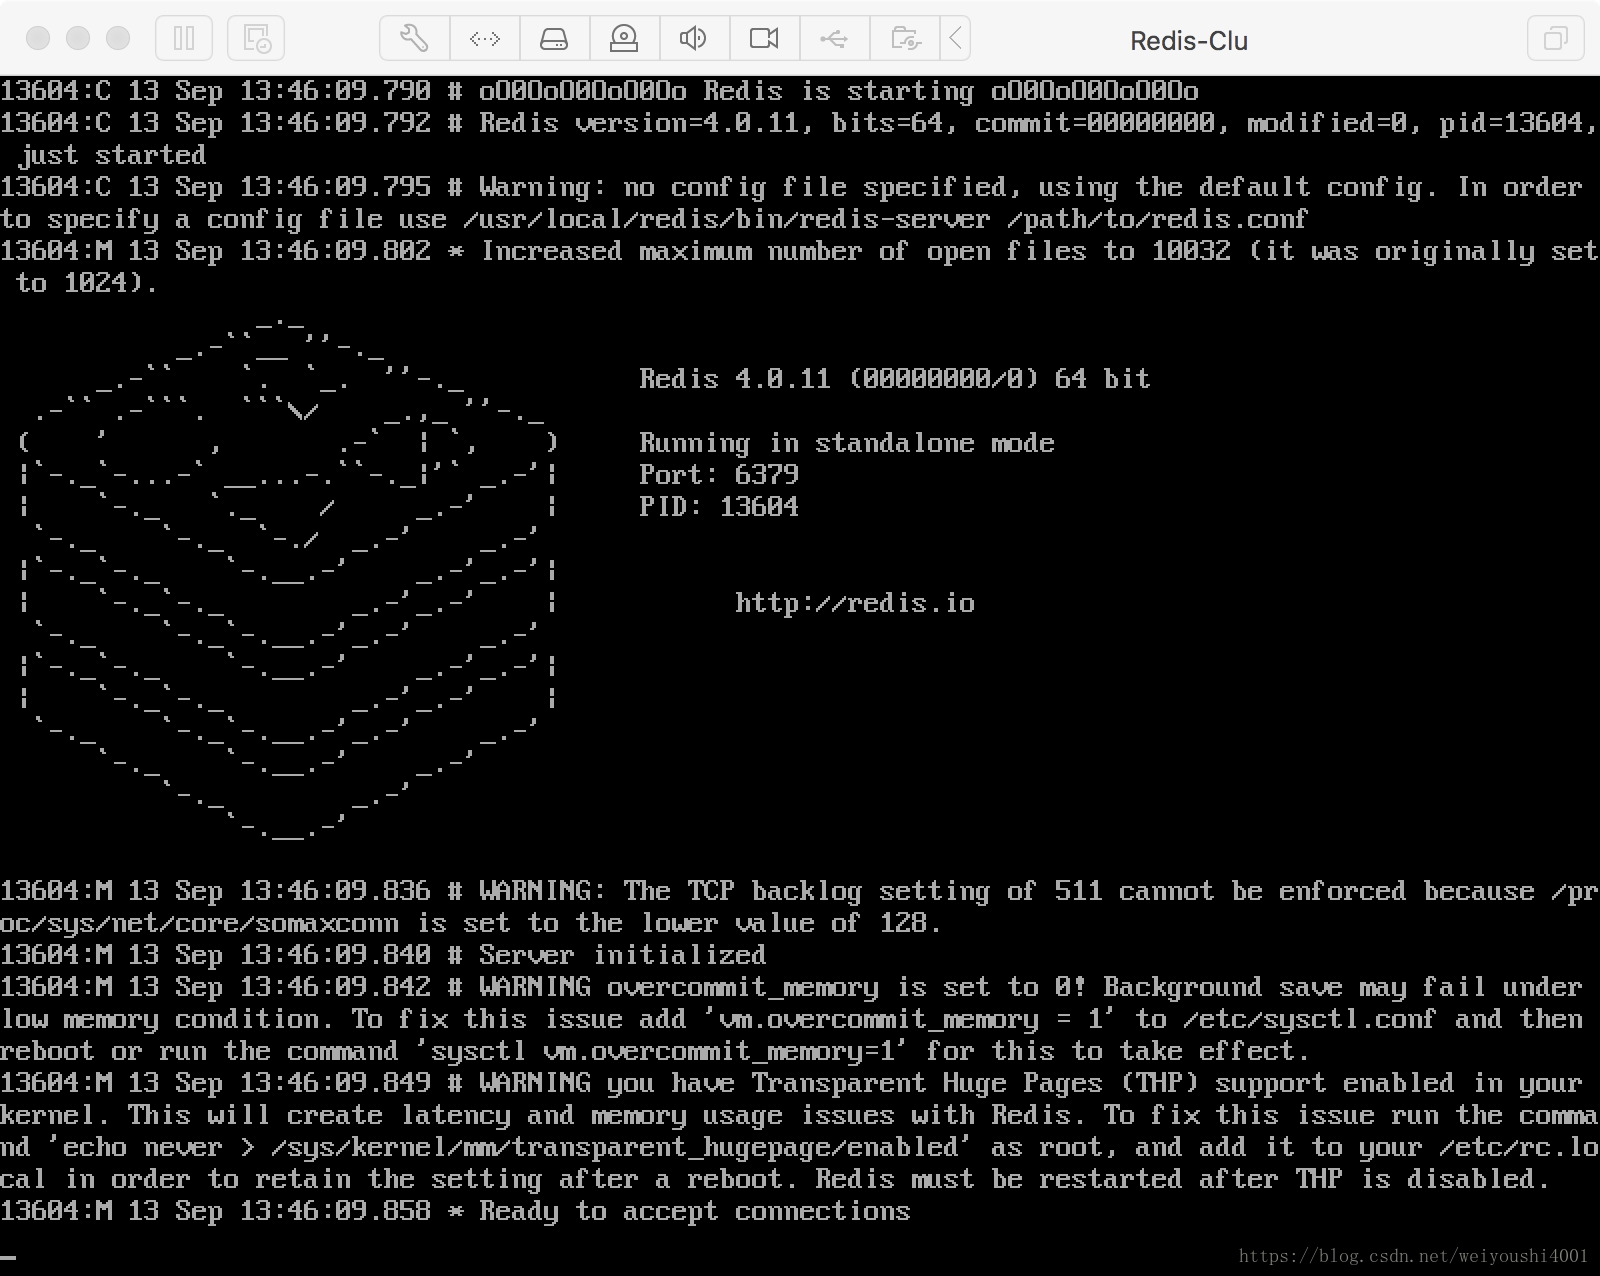
Task: Click '/sys/kernel/mm/transparent_hugepage/enabled' text
Action: pos(615,1147)
